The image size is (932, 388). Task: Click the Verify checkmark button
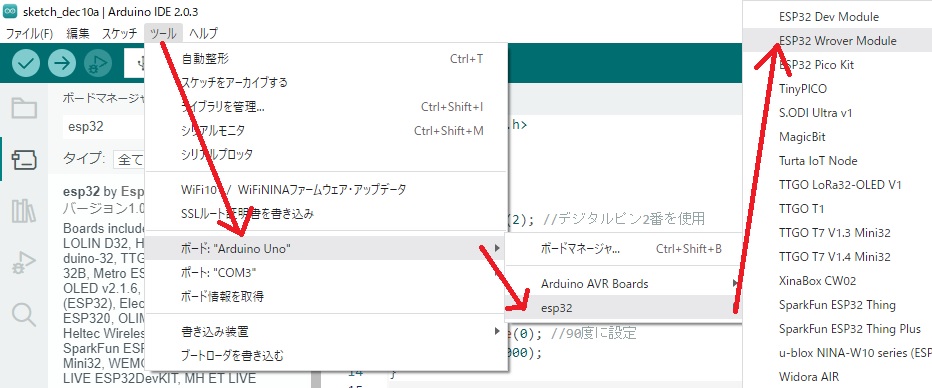tap(26, 63)
